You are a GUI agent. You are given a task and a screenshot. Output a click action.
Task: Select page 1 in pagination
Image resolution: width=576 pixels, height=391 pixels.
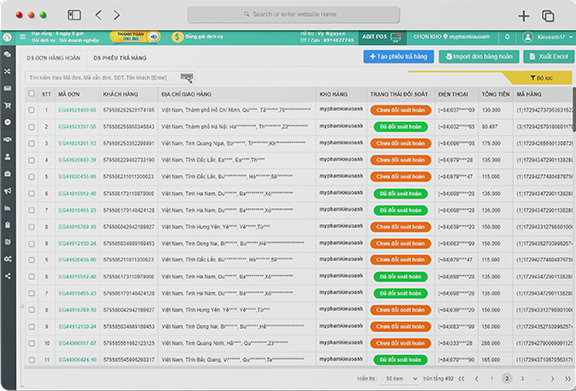click(492, 379)
